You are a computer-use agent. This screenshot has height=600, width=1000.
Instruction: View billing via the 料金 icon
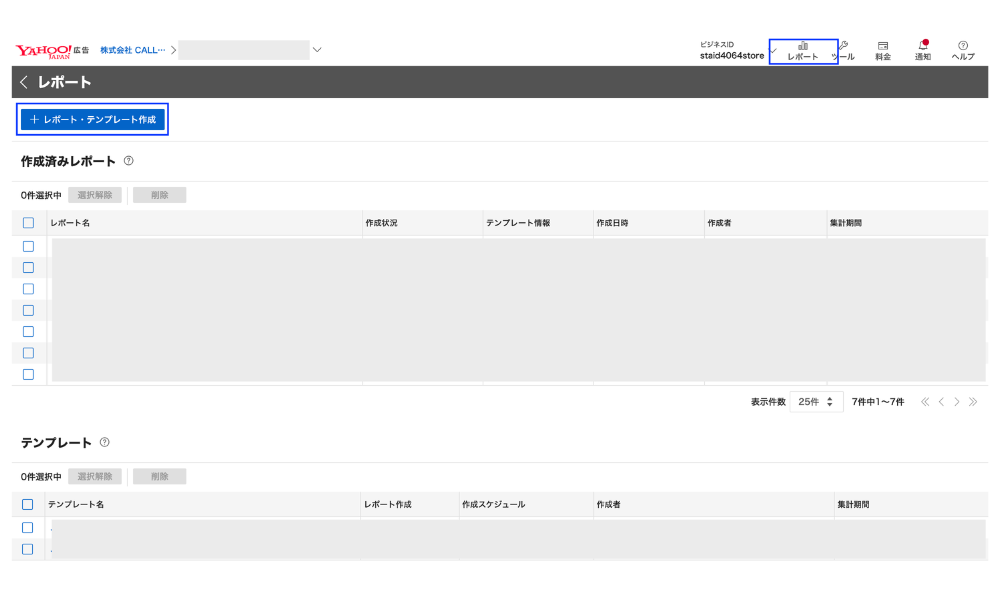coord(883,49)
